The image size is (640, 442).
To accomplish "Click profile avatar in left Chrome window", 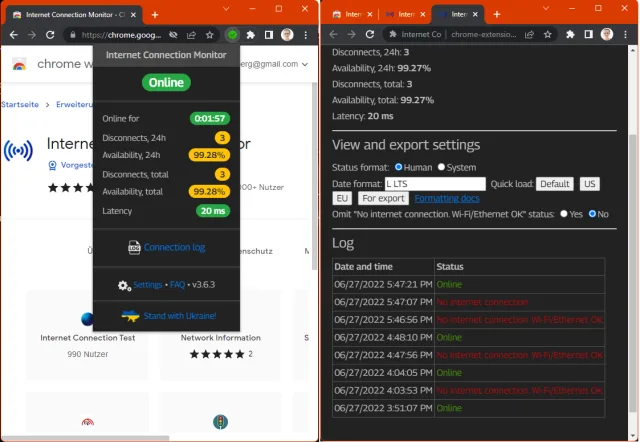I will pos(287,35).
